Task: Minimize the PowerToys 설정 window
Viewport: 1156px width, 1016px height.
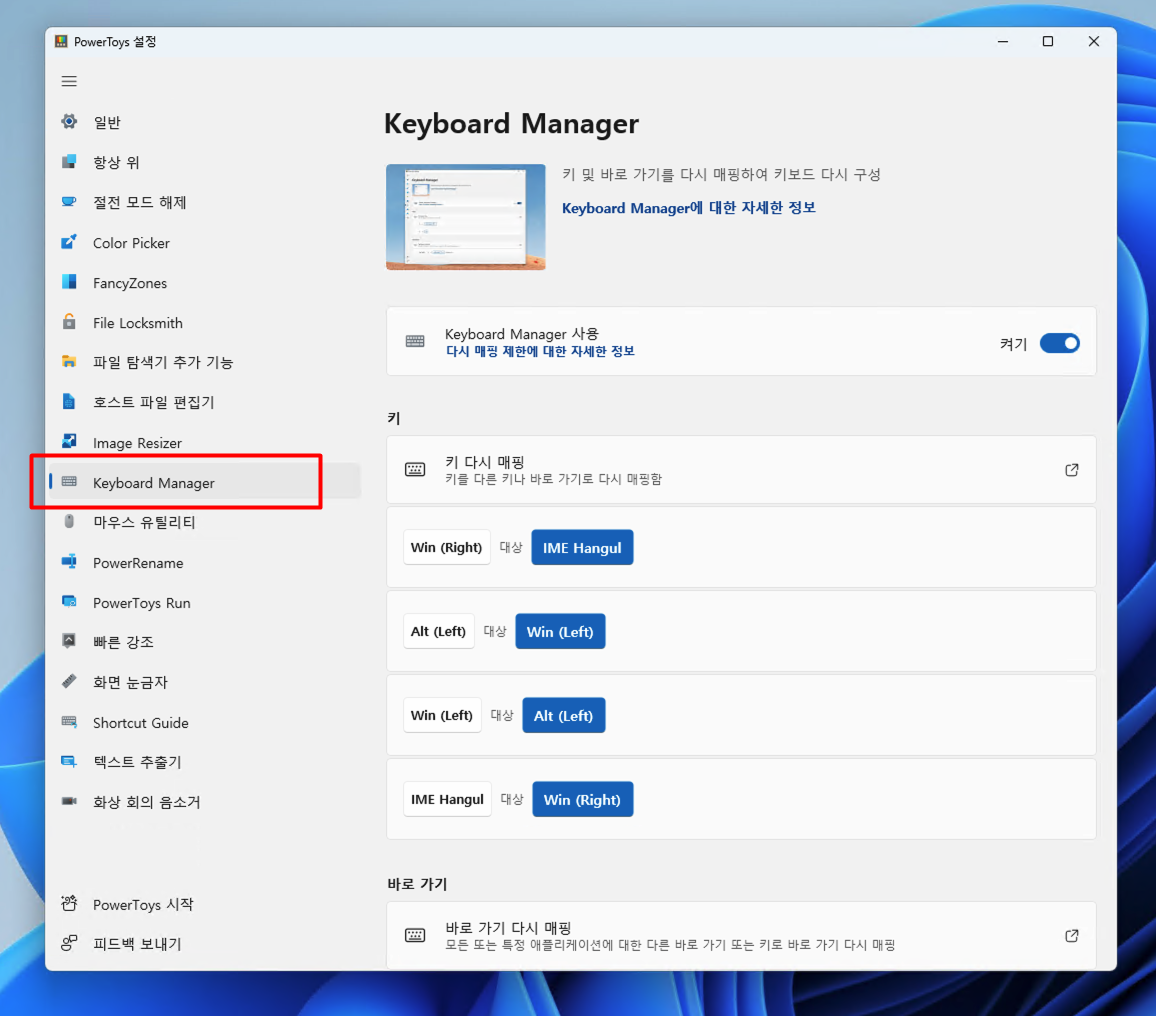Action: tap(1003, 41)
